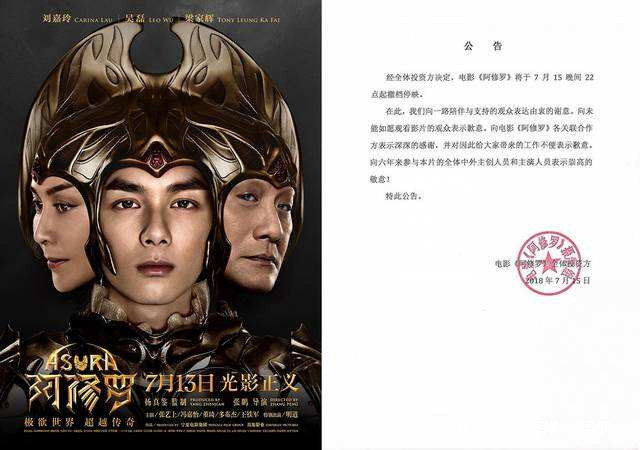The image size is (640, 450).
Task: Click the 张鹏 导演 director credit
Action: [x=251, y=402]
